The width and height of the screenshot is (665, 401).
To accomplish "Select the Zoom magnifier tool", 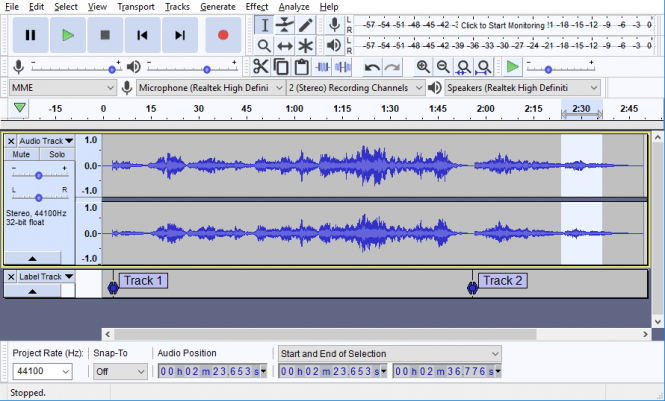I will point(264,45).
